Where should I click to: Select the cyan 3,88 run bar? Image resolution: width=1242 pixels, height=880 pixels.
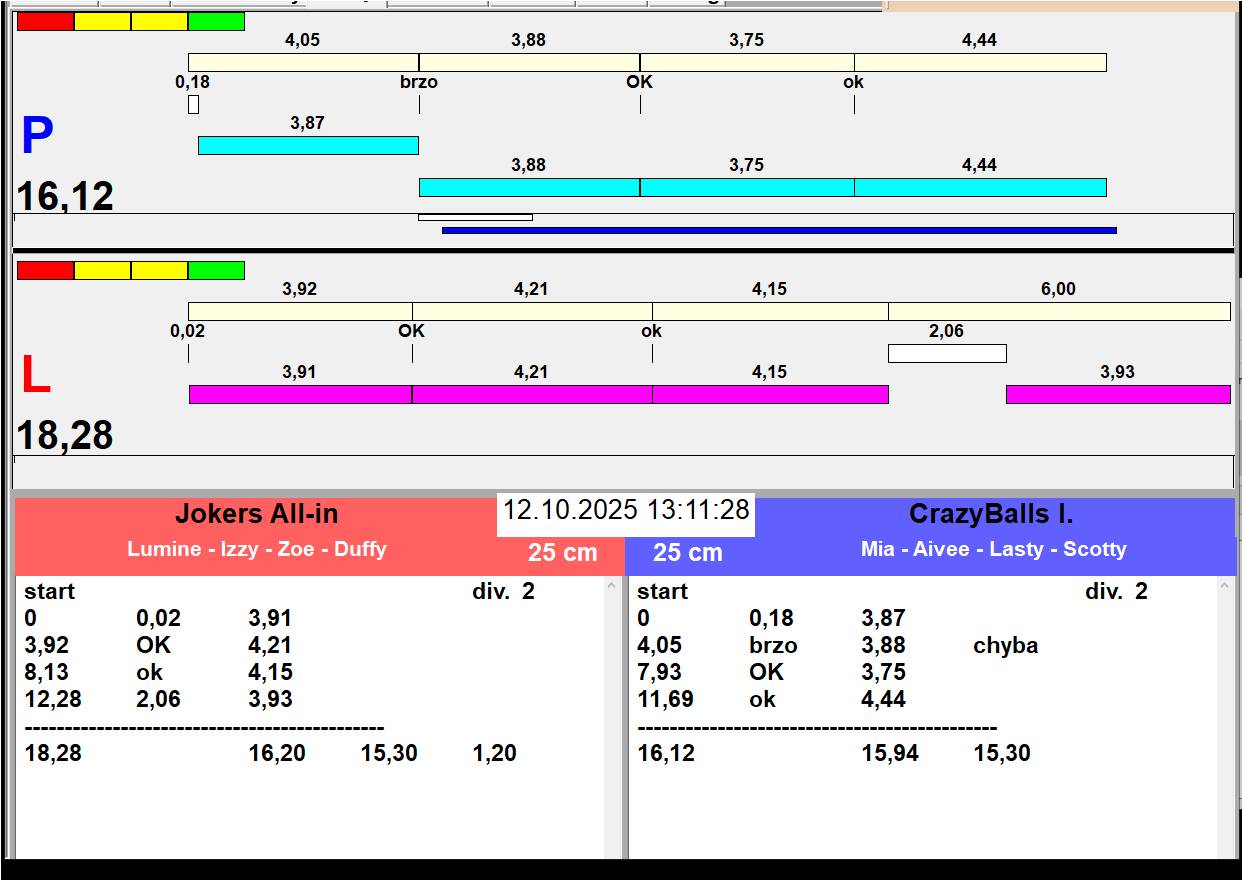coord(529,187)
